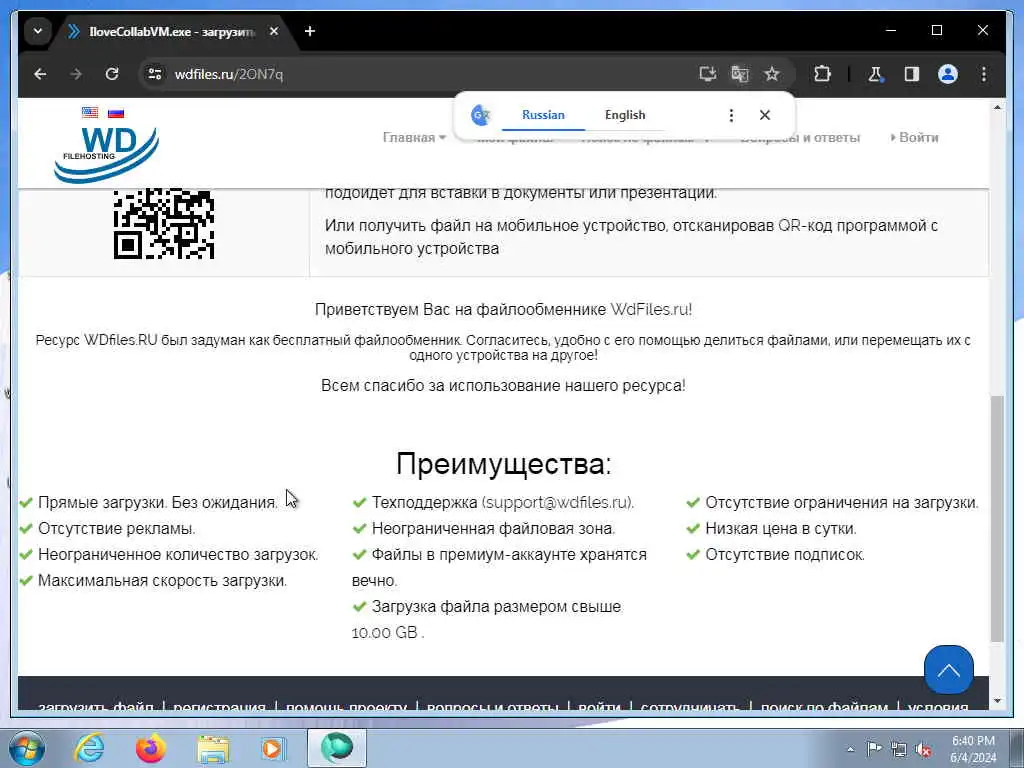Click footer link поиск по файлам
Screen dimensions: 1024x768
point(824,708)
